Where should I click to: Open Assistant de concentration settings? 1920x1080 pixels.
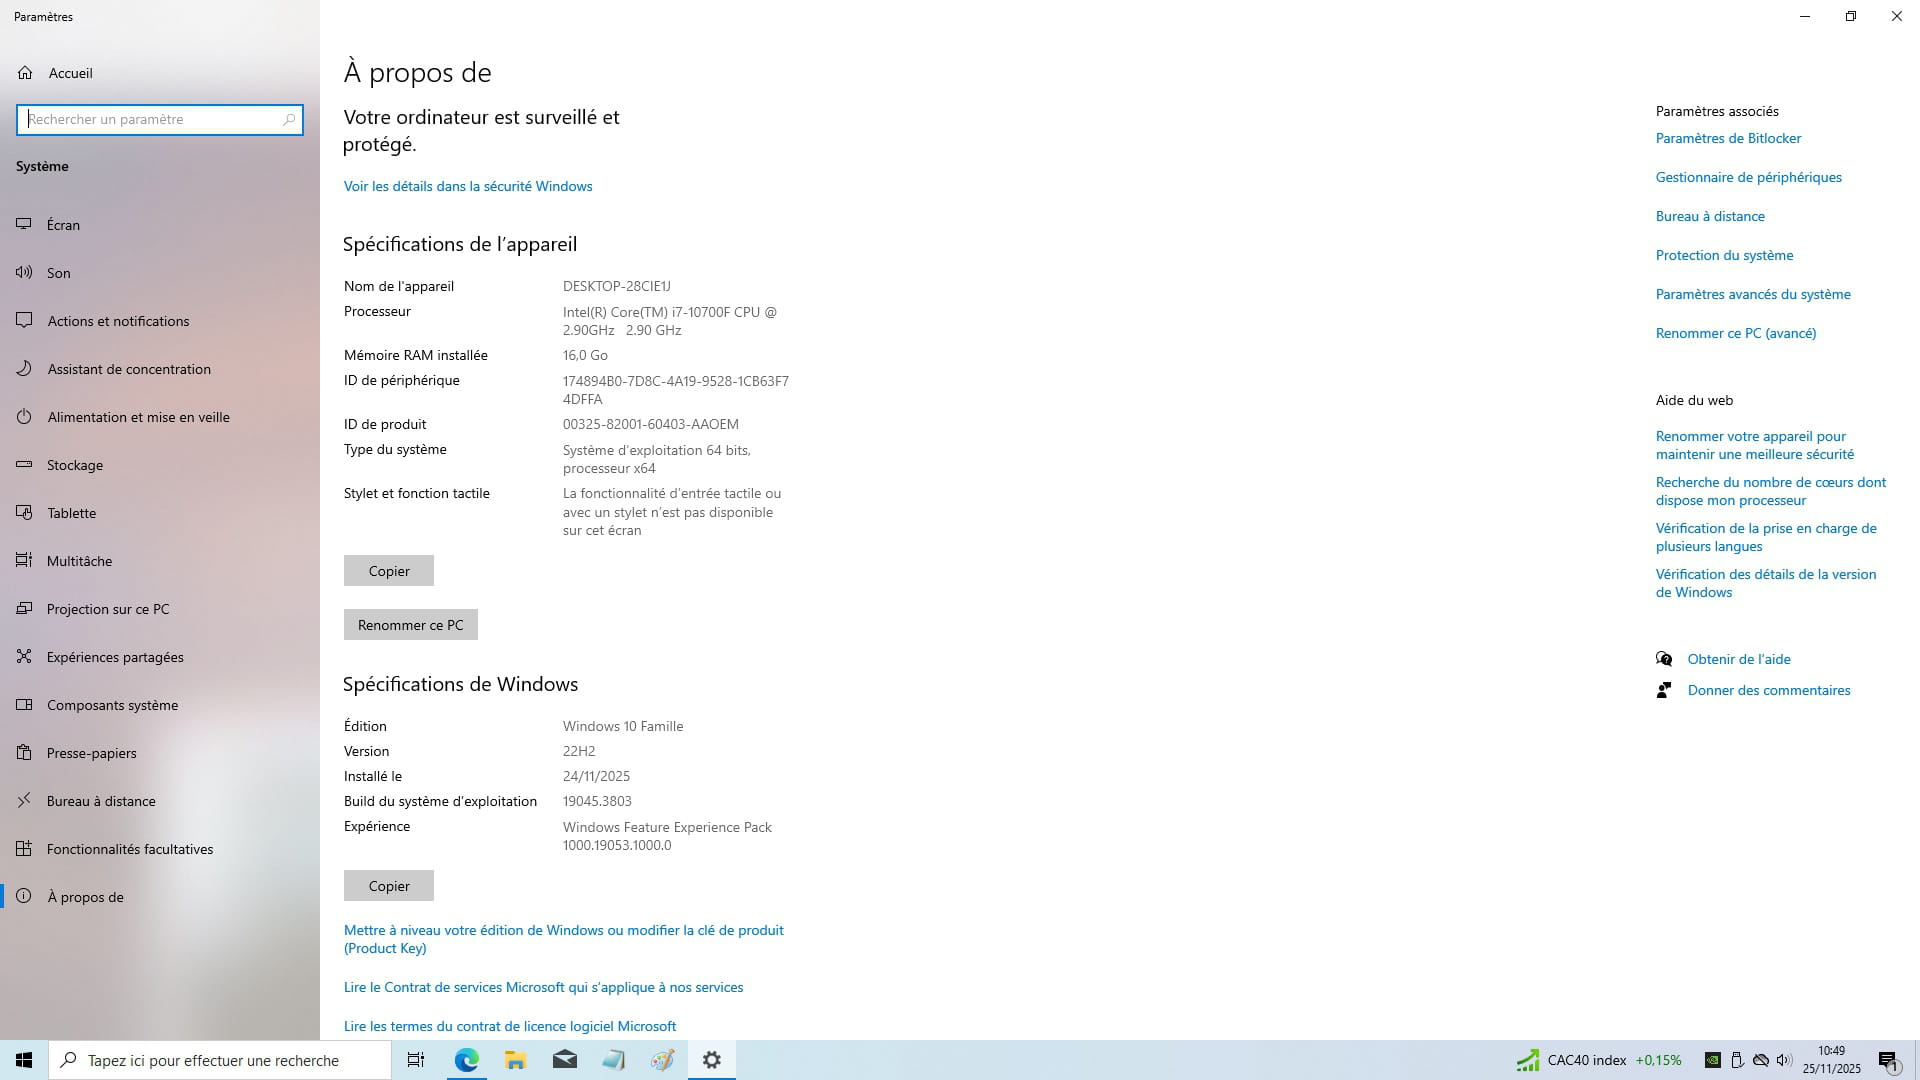coord(128,369)
